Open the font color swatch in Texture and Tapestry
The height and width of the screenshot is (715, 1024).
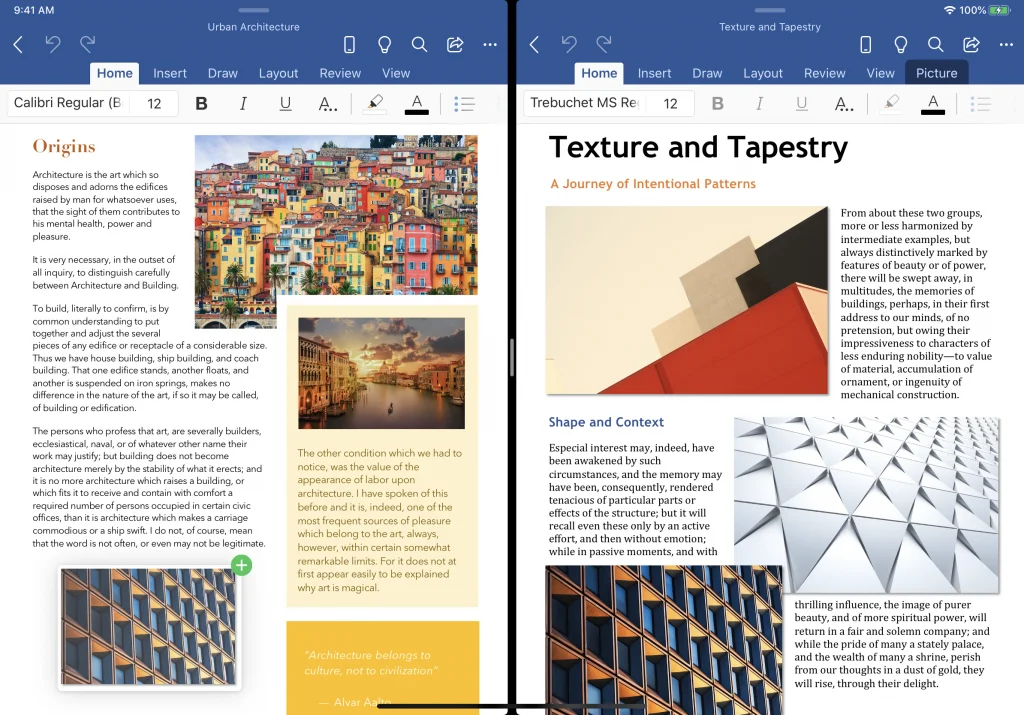932,102
